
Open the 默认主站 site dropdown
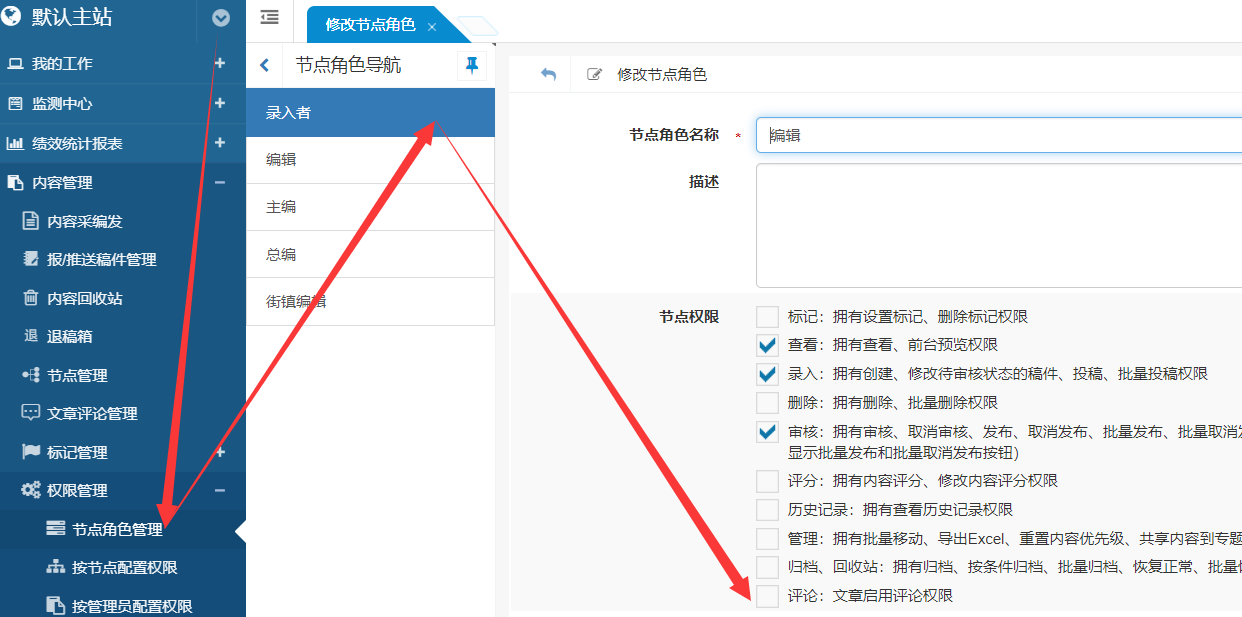click(x=221, y=18)
